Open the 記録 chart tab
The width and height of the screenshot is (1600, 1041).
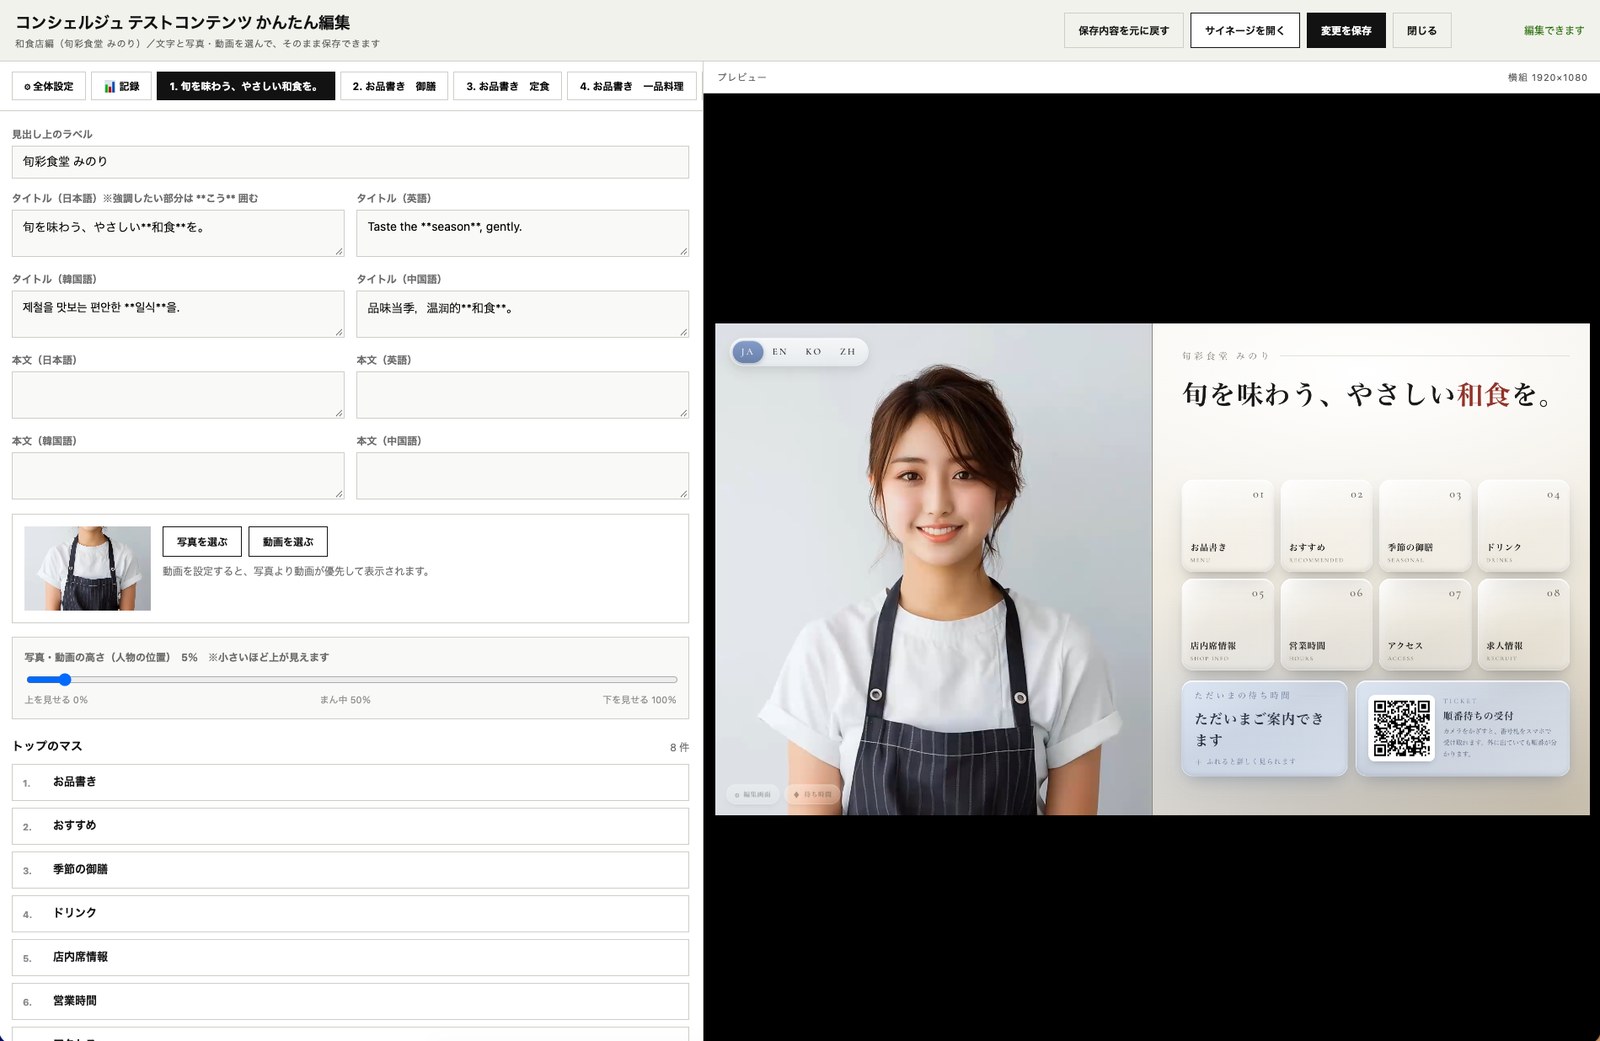[x=122, y=86]
